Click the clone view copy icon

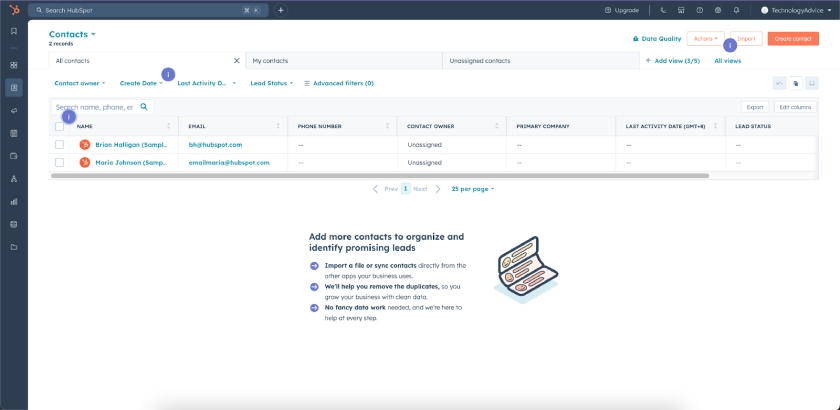point(796,83)
